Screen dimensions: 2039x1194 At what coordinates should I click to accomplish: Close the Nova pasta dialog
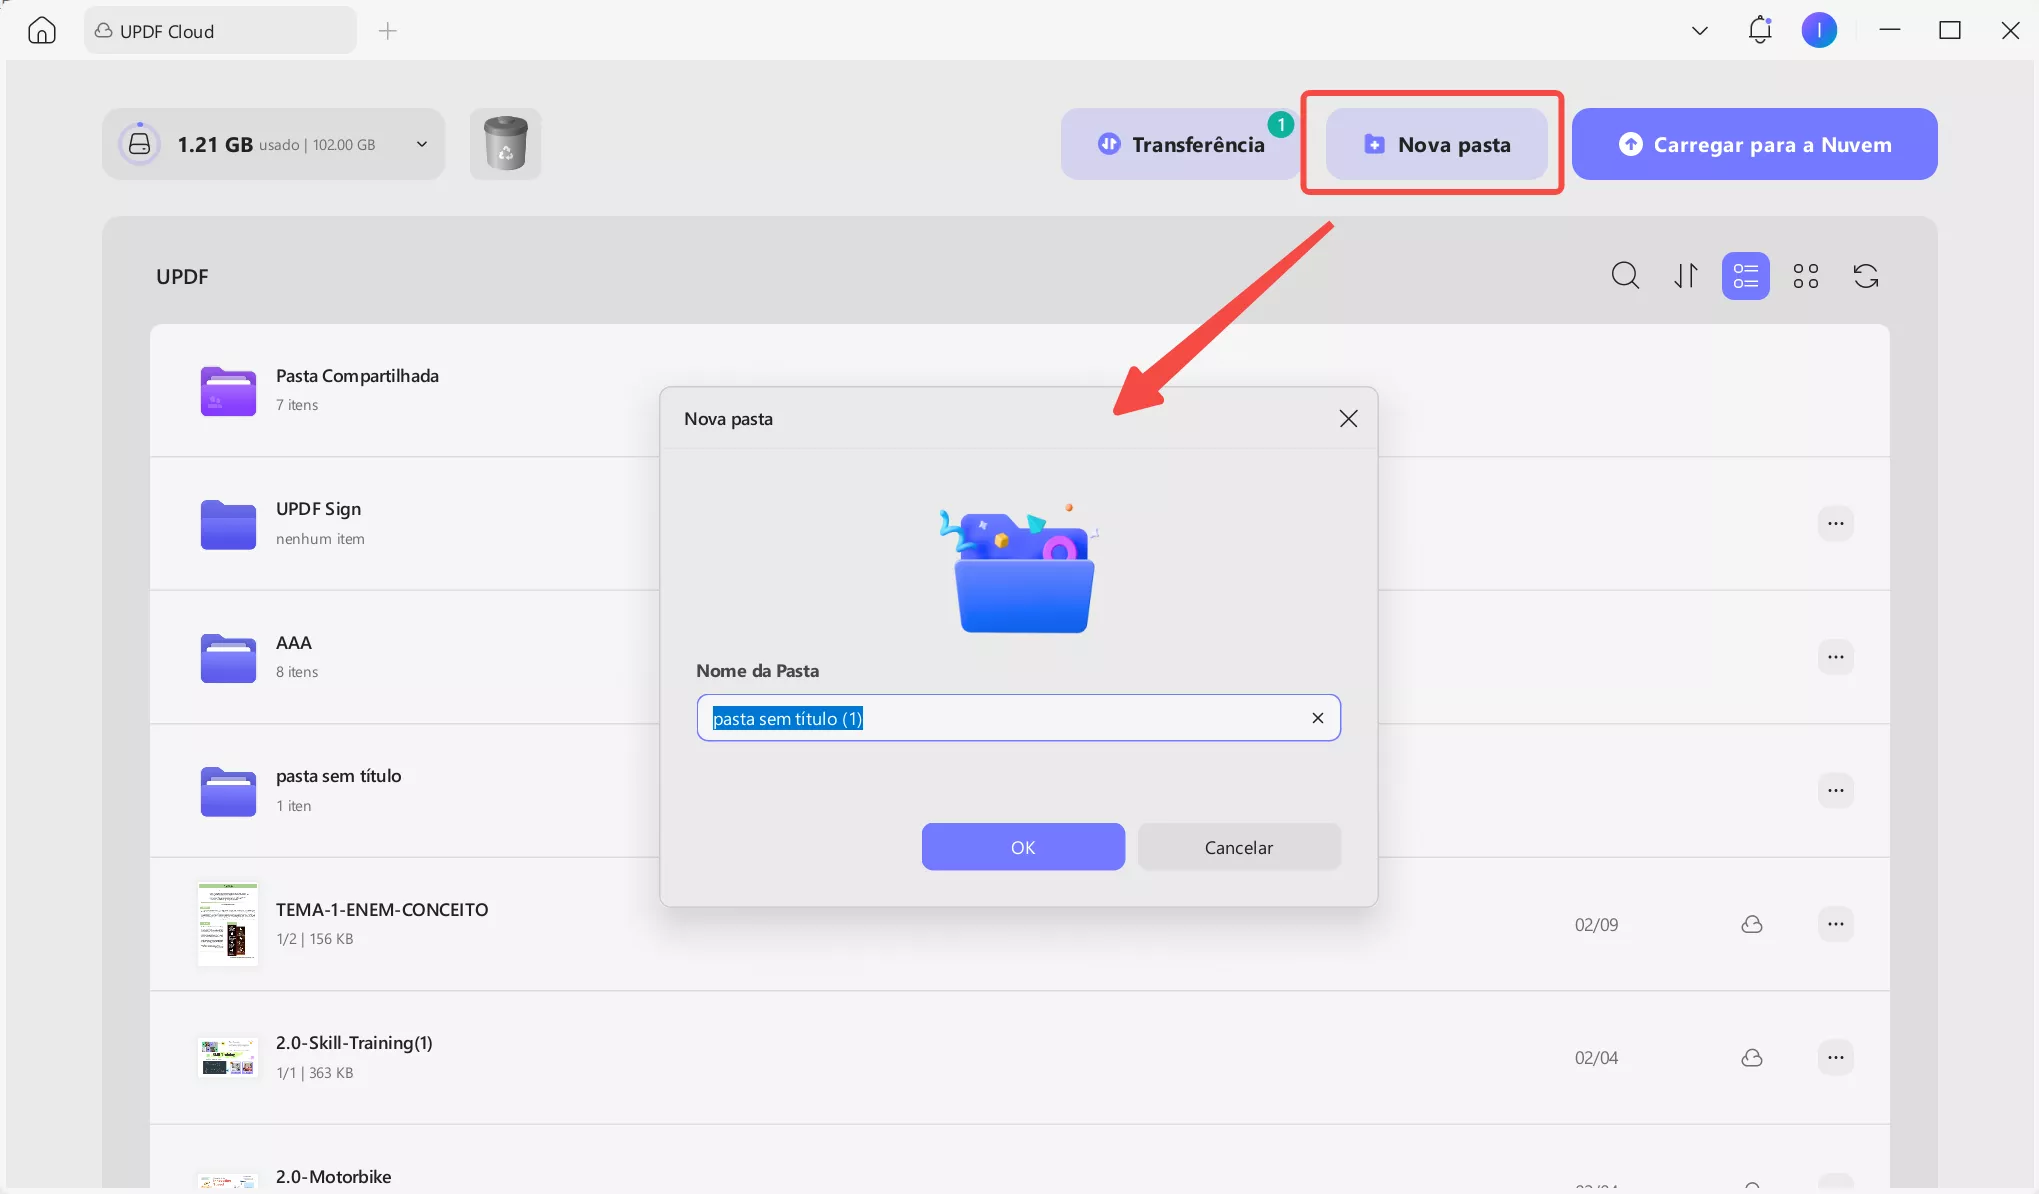click(x=1348, y=419)
